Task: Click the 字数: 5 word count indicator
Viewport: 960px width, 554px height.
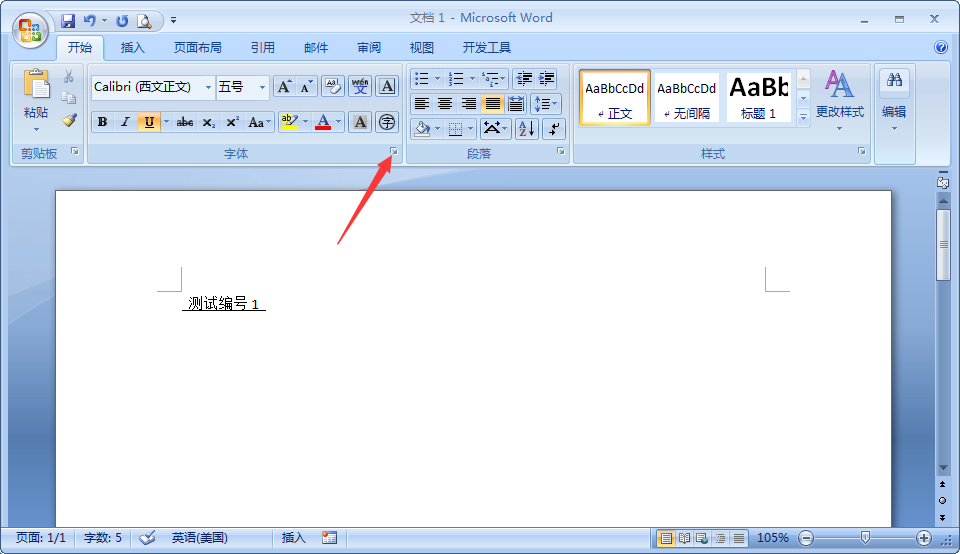Action: click(x=104, y=538)
